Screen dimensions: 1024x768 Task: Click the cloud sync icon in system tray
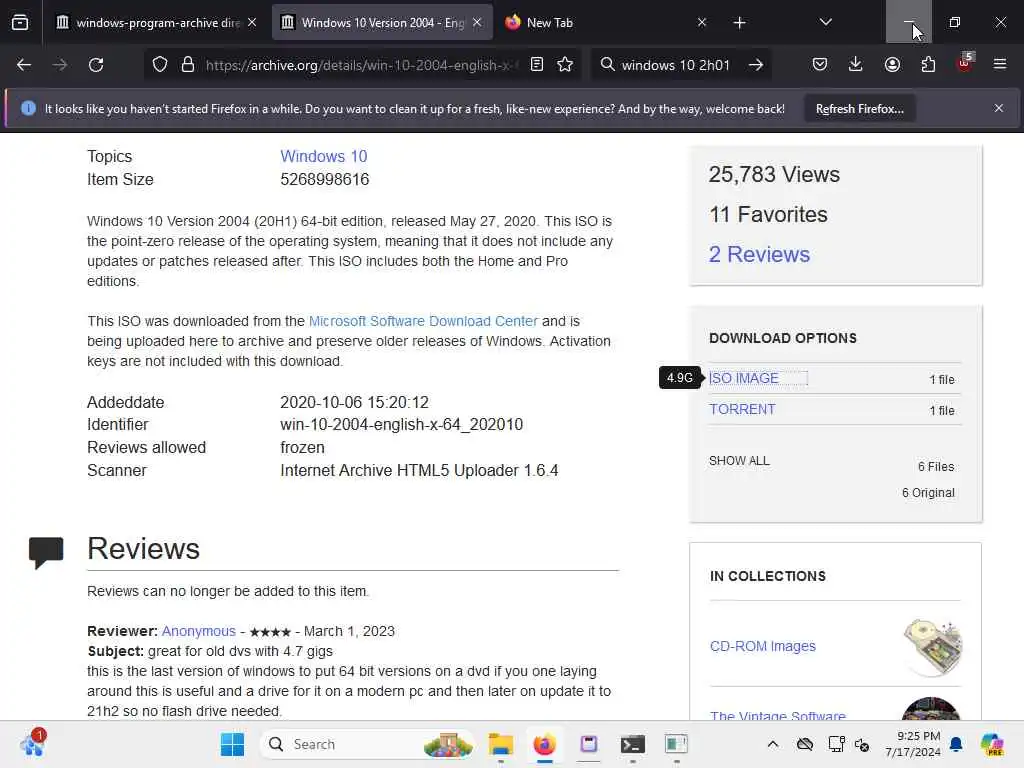(x=805, y=744)
